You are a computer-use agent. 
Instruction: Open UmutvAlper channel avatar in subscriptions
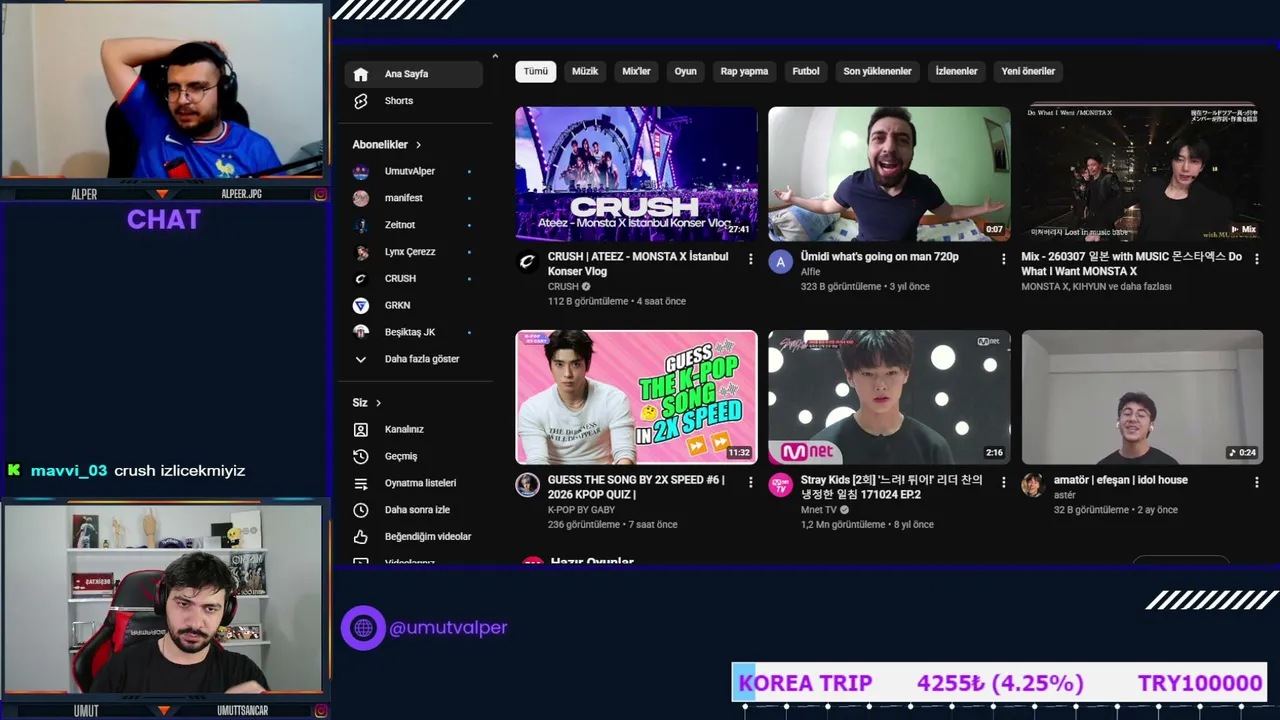[361, 171]
